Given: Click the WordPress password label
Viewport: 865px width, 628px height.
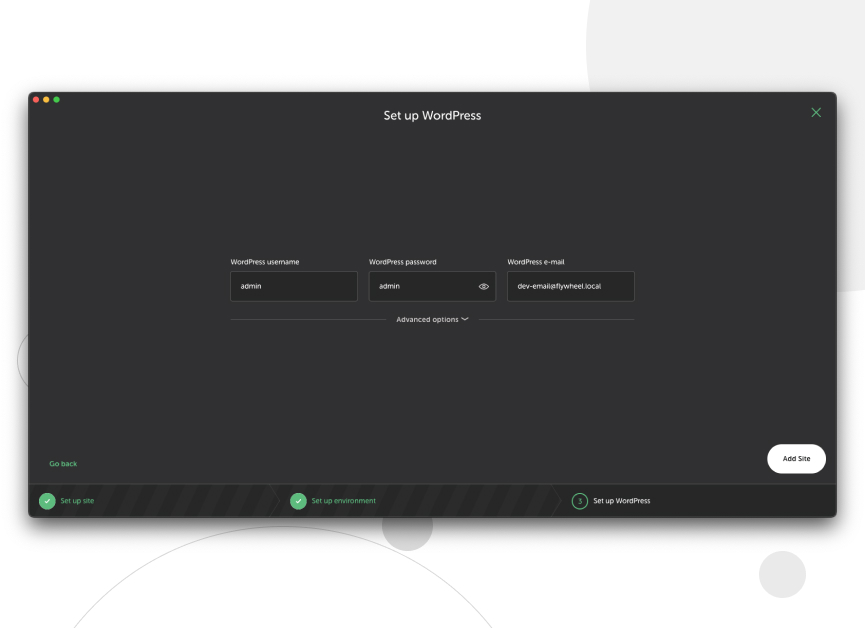Looking at the screenshot, I should coord(403,262).
